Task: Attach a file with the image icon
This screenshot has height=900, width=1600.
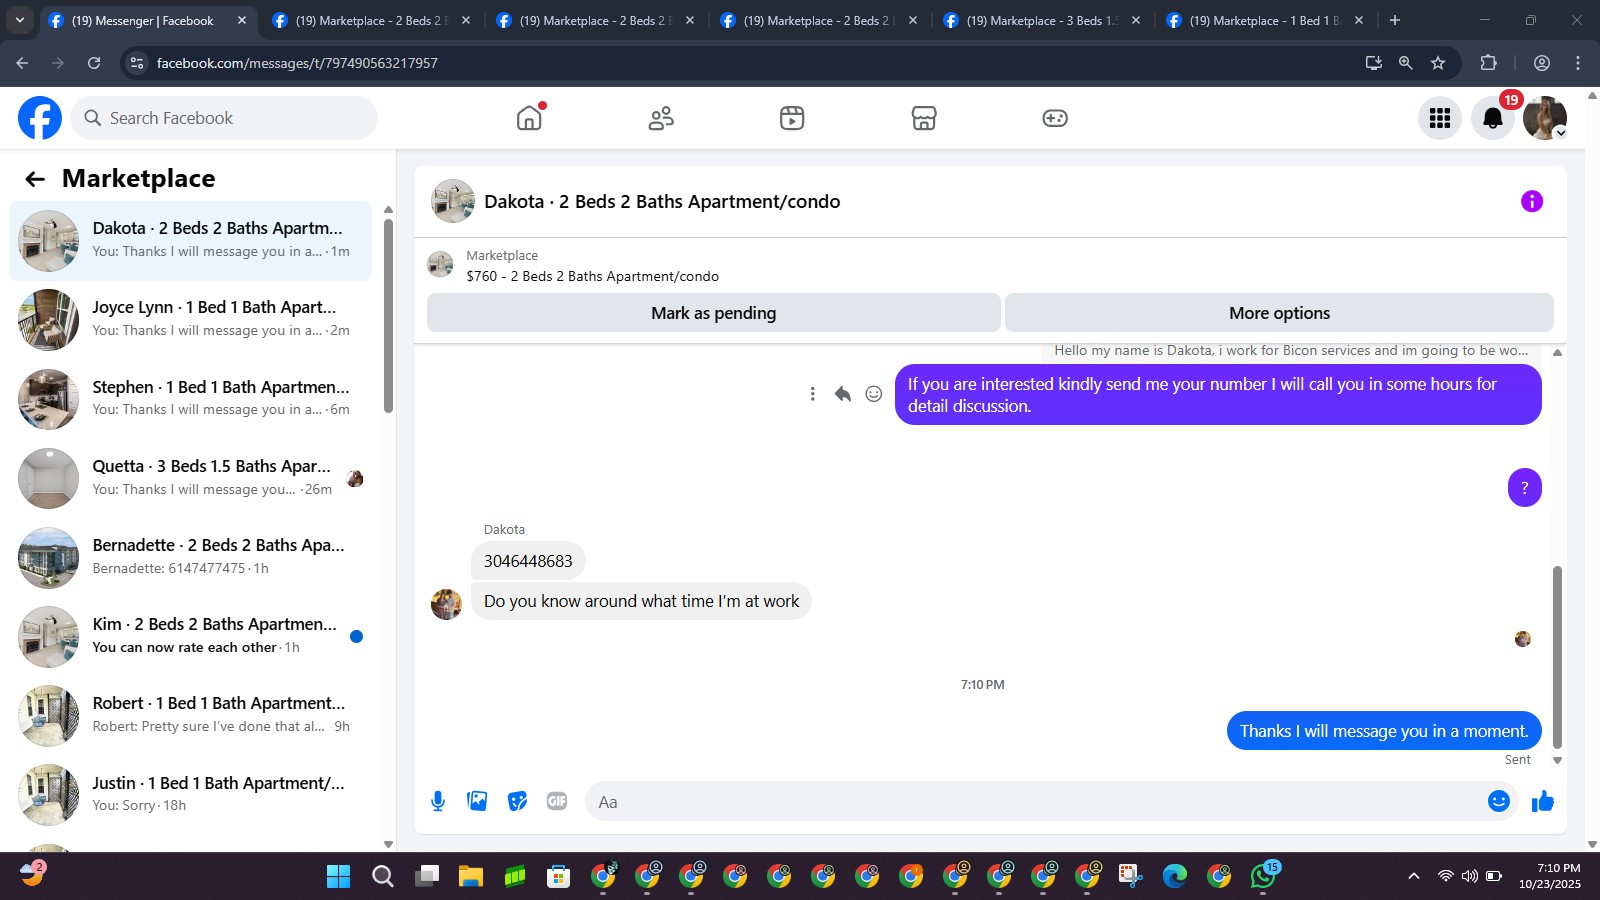Action: [477, 801]
